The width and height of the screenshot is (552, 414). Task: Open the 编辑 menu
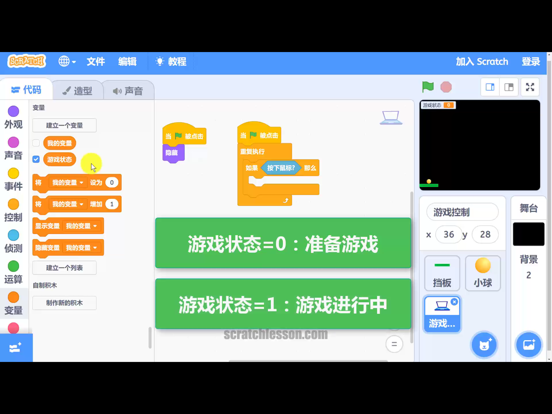click(127, 62)
